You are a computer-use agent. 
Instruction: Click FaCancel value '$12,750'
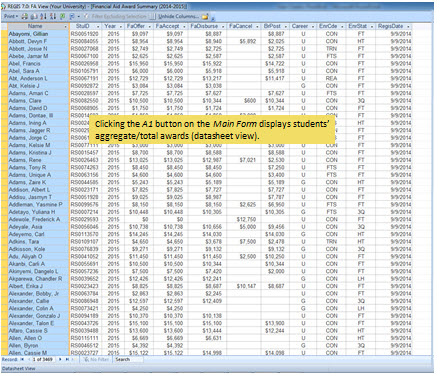(246, 219)
